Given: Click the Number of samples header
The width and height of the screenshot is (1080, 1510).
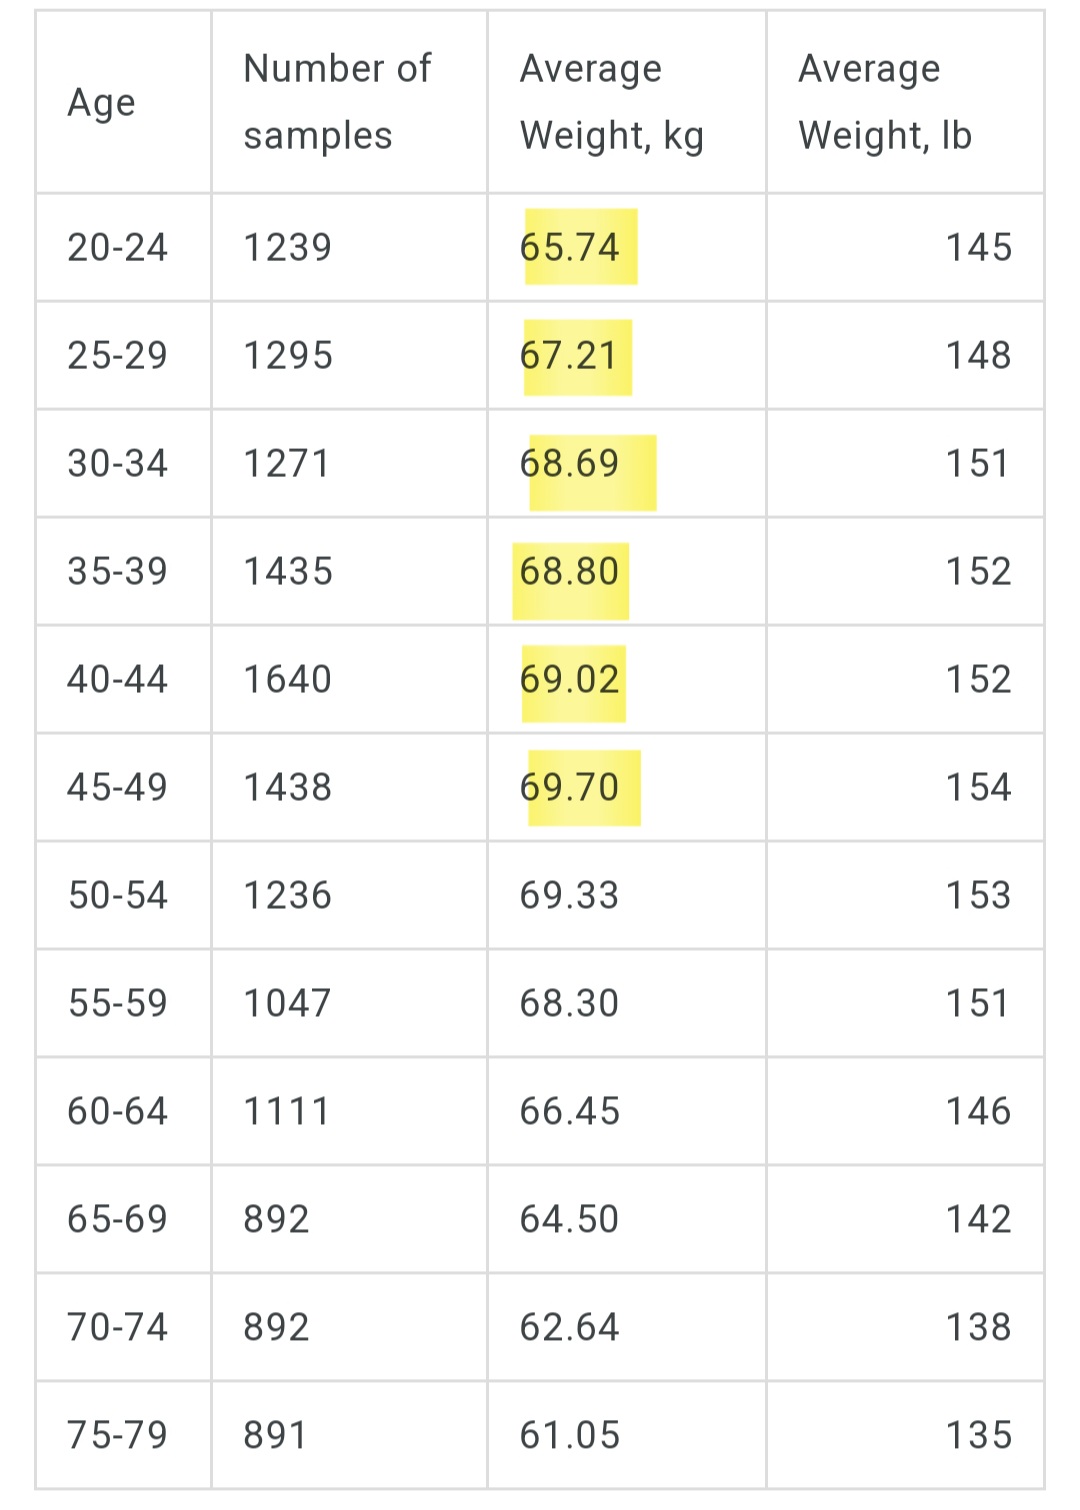Looking at the screenshot, I should (337, 102).
